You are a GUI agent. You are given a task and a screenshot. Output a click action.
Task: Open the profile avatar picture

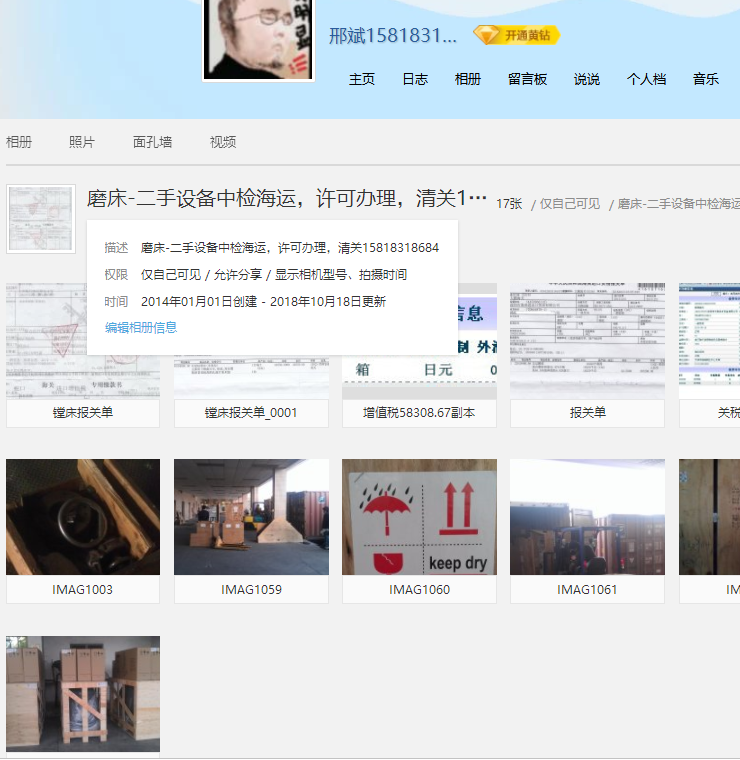point(258,39)
